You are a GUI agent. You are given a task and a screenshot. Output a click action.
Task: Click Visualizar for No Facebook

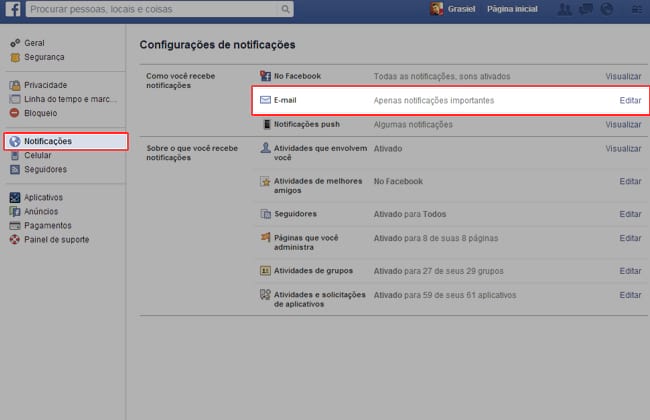[623, 76]
